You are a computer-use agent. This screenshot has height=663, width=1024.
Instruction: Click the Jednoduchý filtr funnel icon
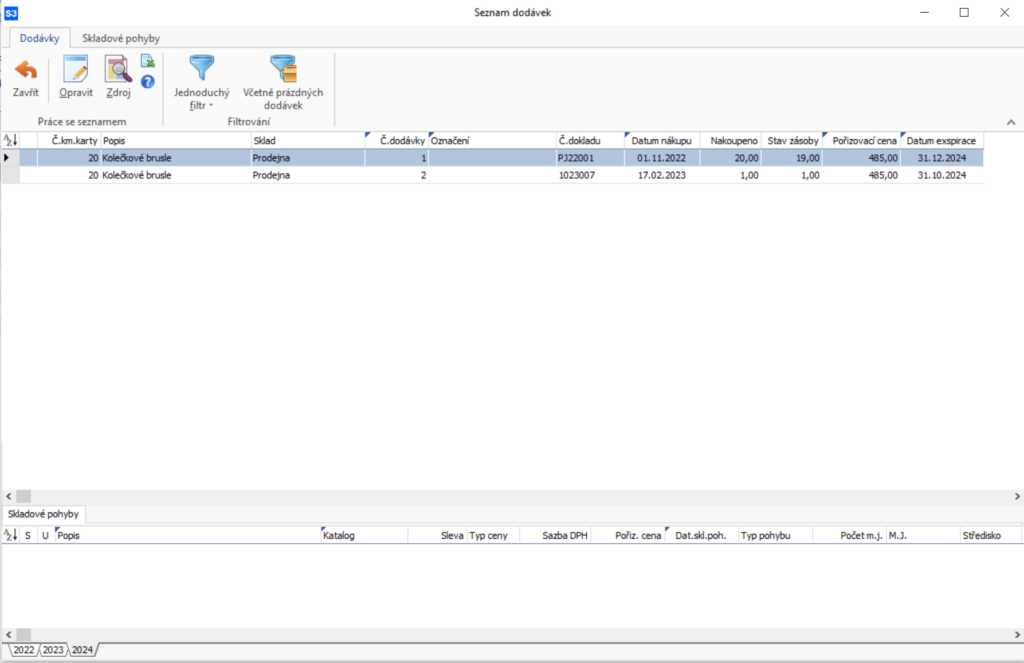click(202, 69)
